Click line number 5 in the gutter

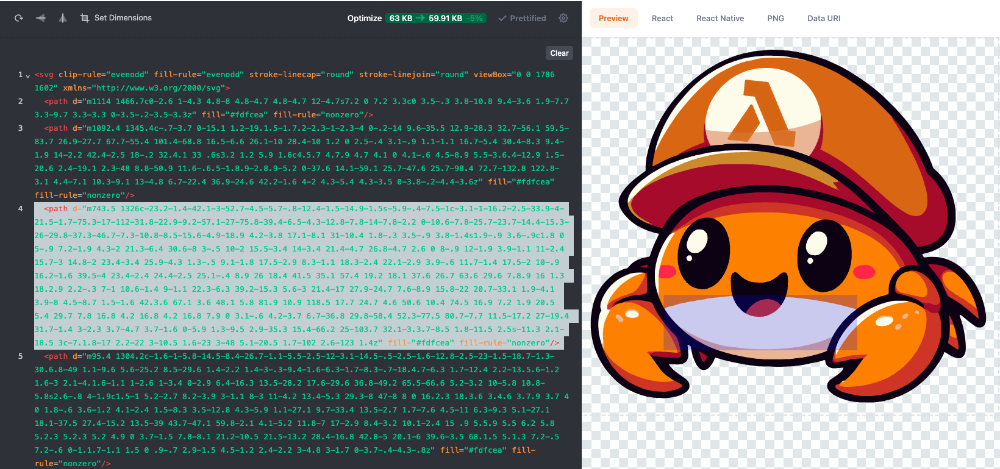20,356
